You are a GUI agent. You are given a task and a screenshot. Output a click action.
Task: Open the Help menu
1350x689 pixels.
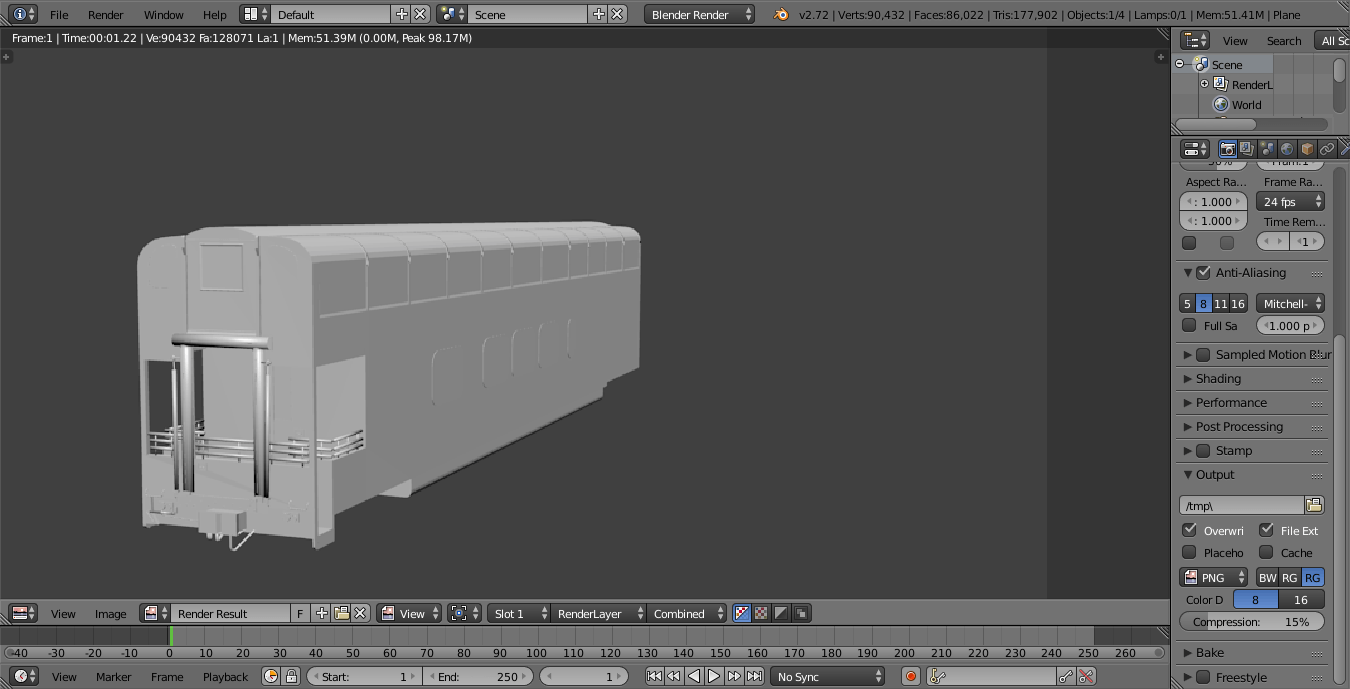[x=214, y=14]
